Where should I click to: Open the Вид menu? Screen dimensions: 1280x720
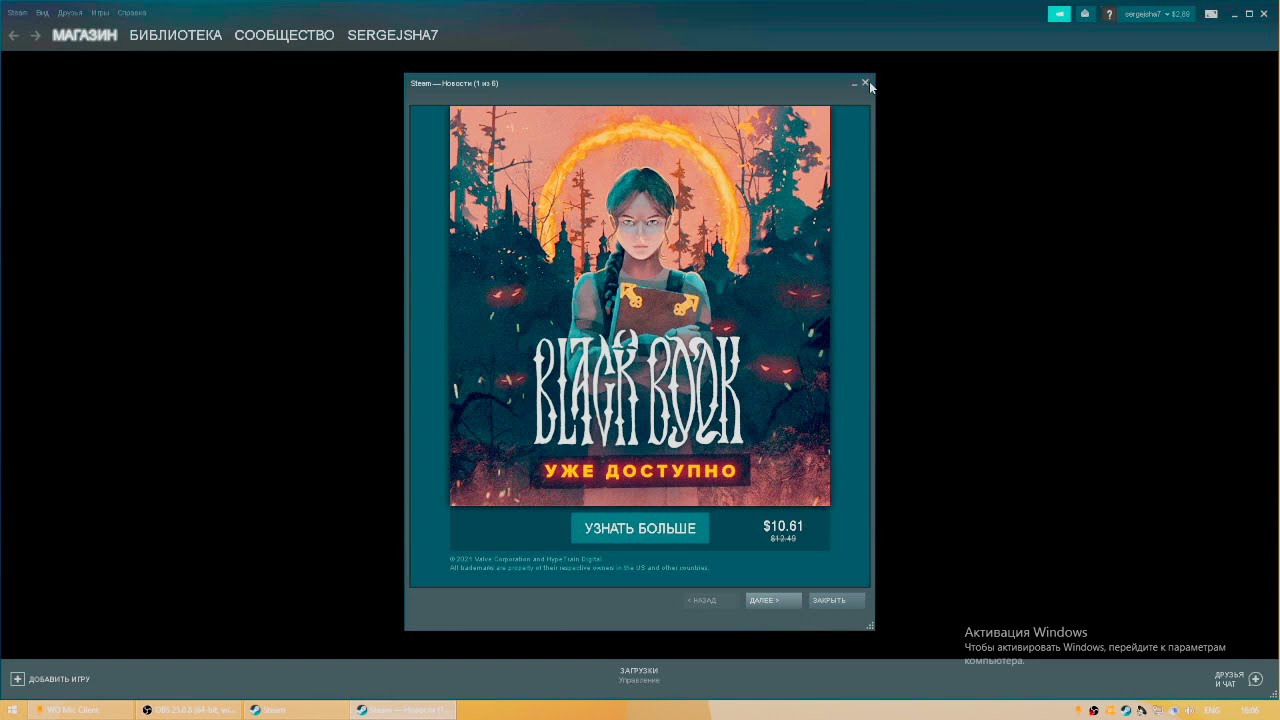pos(42,13)
